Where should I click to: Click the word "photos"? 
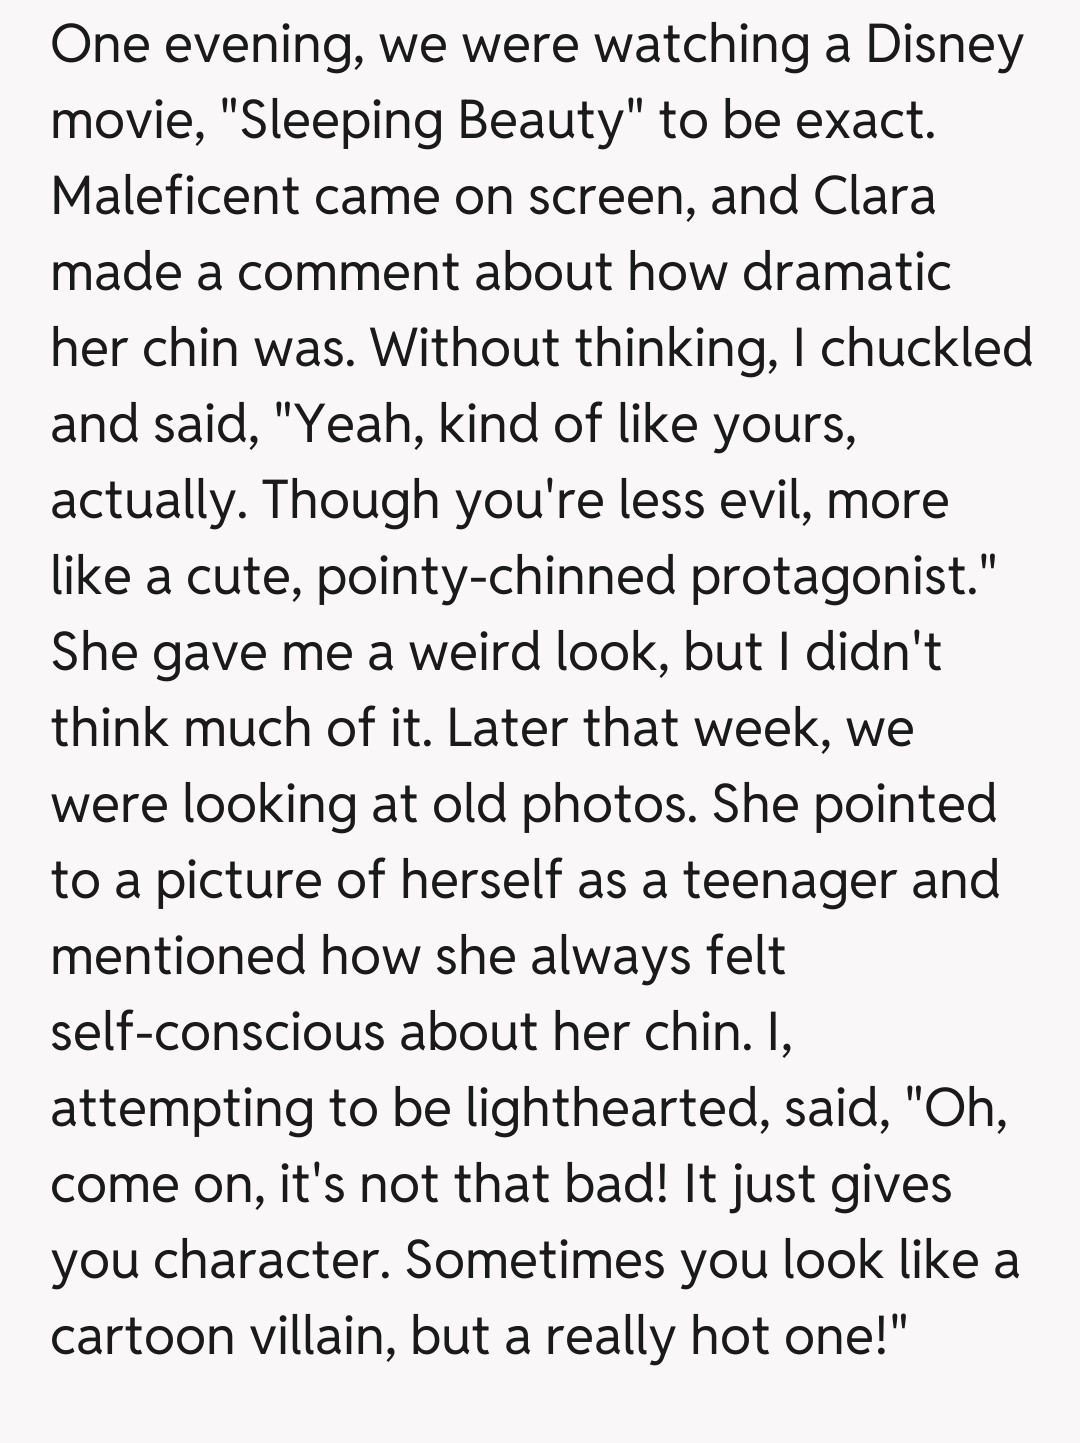pyautogui.click(x=607, y=803)
